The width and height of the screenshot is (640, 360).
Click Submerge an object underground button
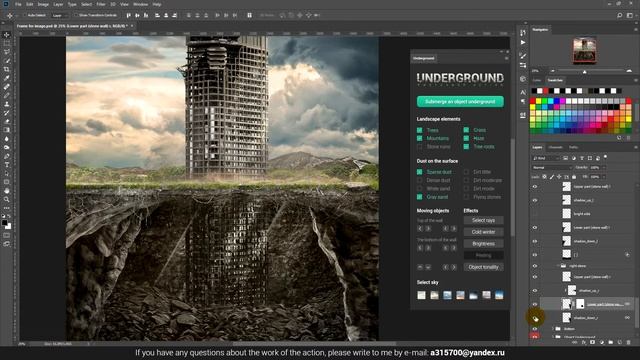point(460,102)
